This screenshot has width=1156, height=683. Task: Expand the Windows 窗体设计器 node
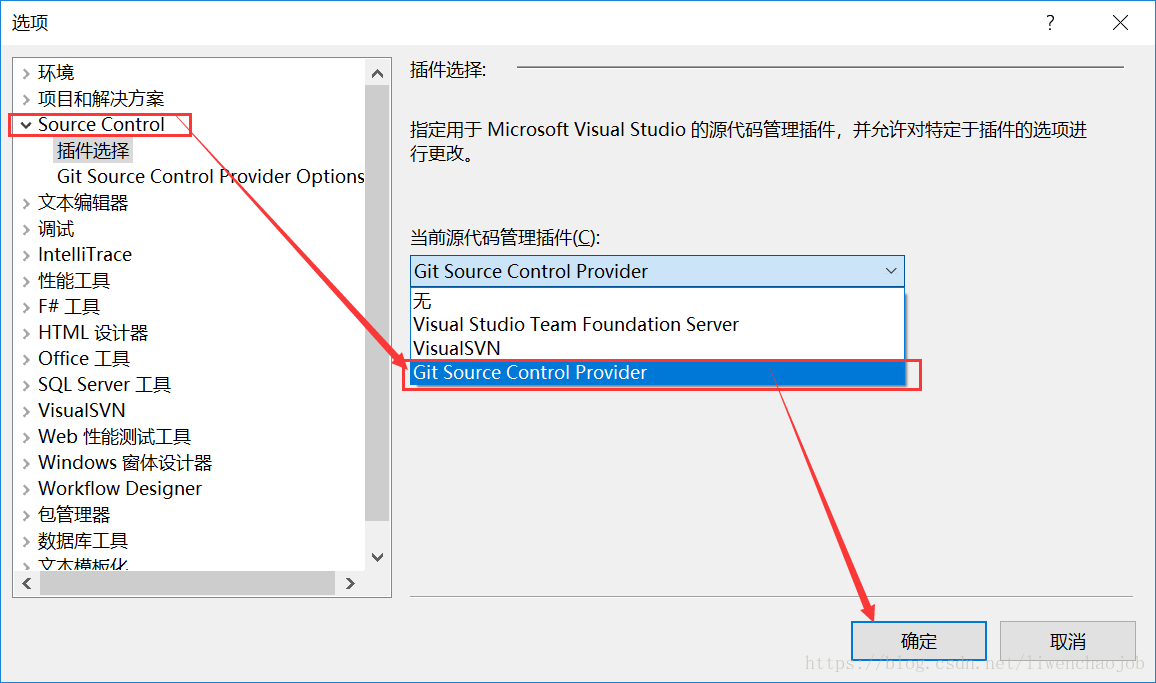click(x=27, y=463)
